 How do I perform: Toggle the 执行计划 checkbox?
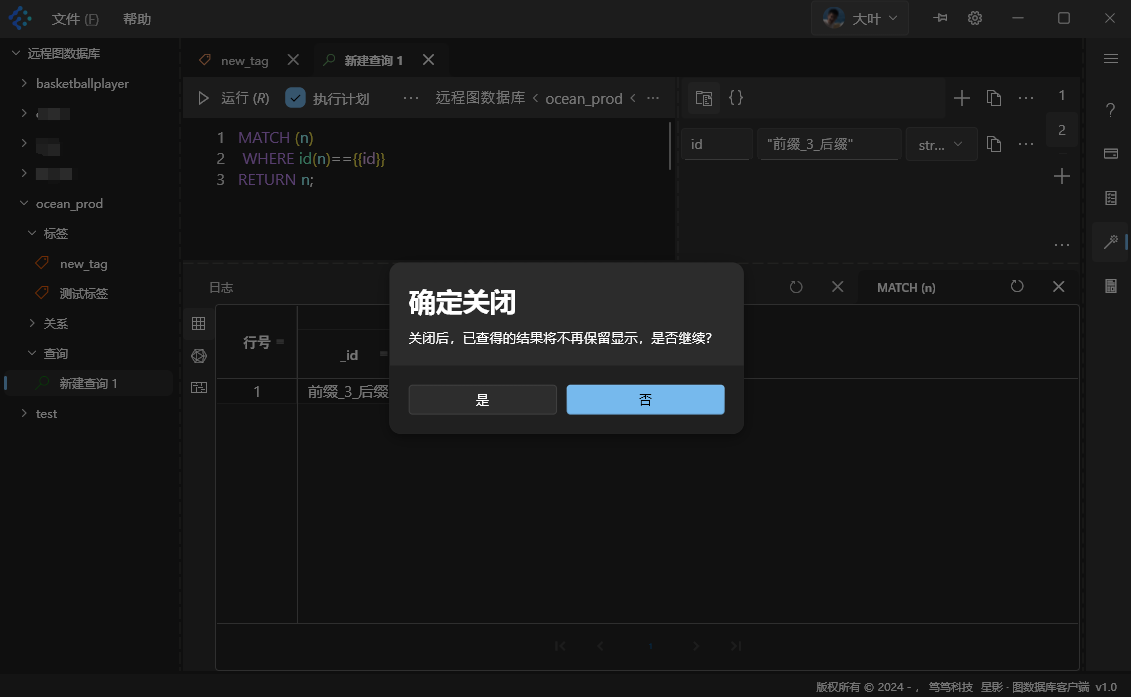pos(295,98)
